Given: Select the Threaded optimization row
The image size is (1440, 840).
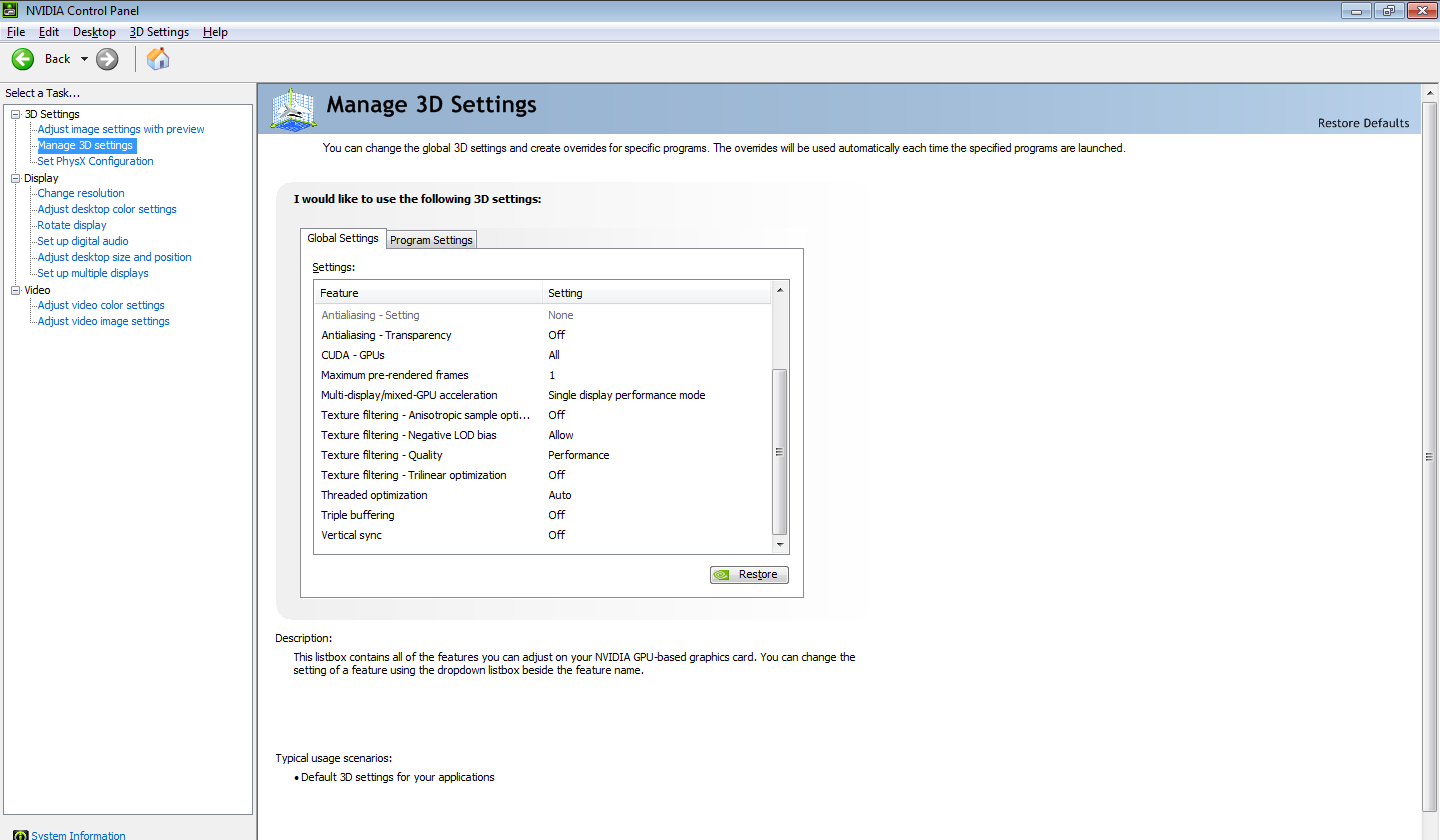Looking at the screenshot, I should (x=543, y=495).
